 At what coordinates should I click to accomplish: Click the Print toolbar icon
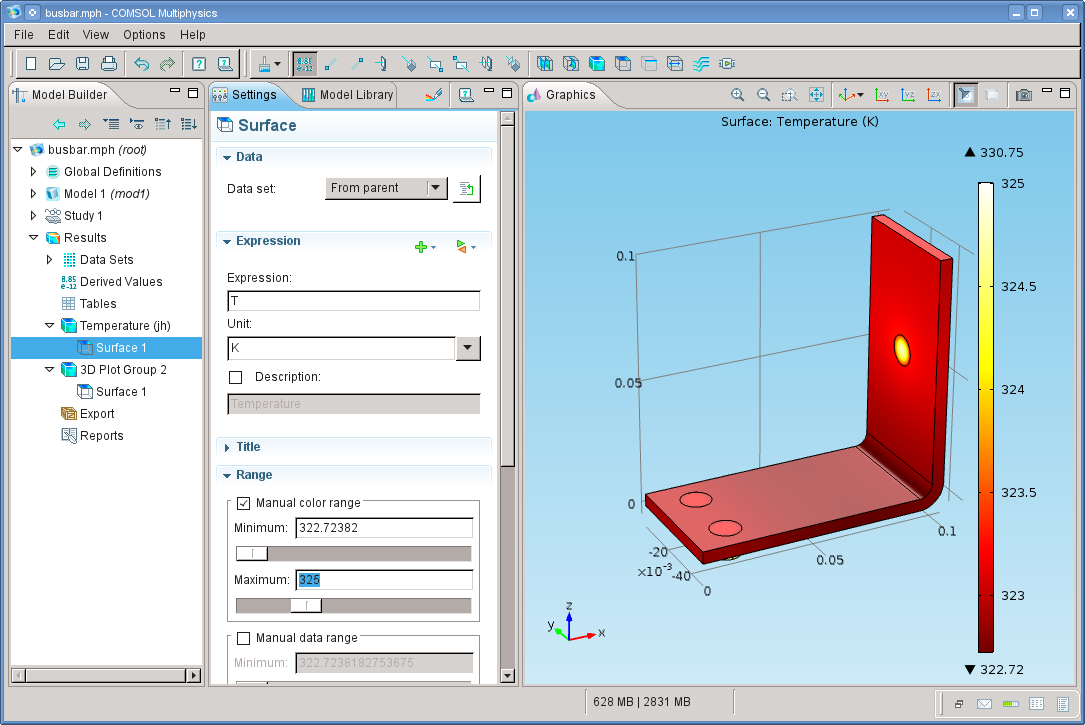click(108, 64)
